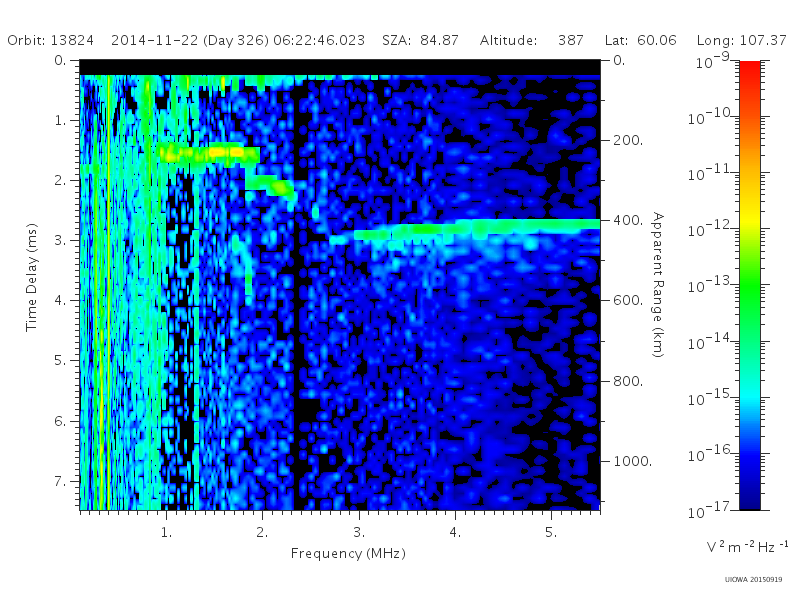Click apparent range tick label '200.'

628,140
